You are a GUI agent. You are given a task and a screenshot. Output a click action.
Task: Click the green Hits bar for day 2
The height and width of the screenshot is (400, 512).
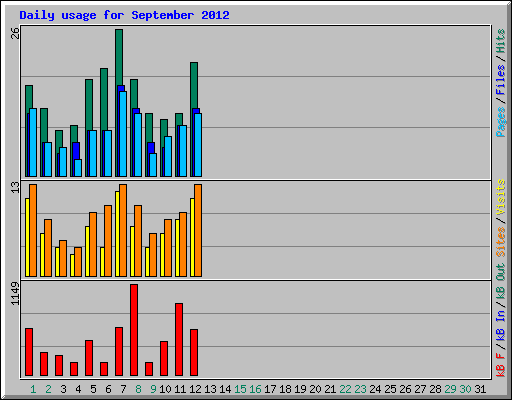[44, 125]
